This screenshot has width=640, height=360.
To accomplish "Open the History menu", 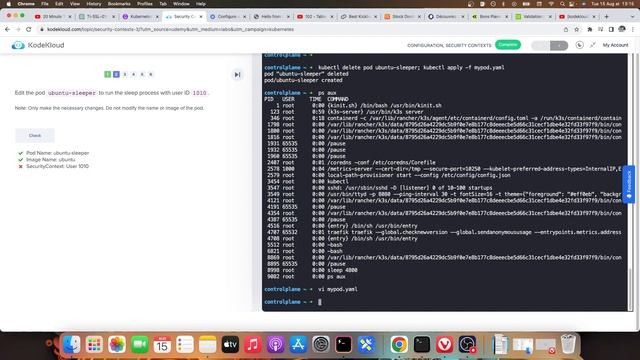I will pos(93,4).
